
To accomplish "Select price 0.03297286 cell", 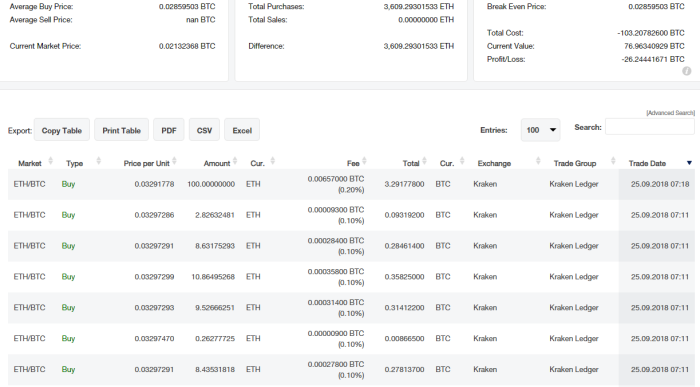I will [x=154, y=215].
